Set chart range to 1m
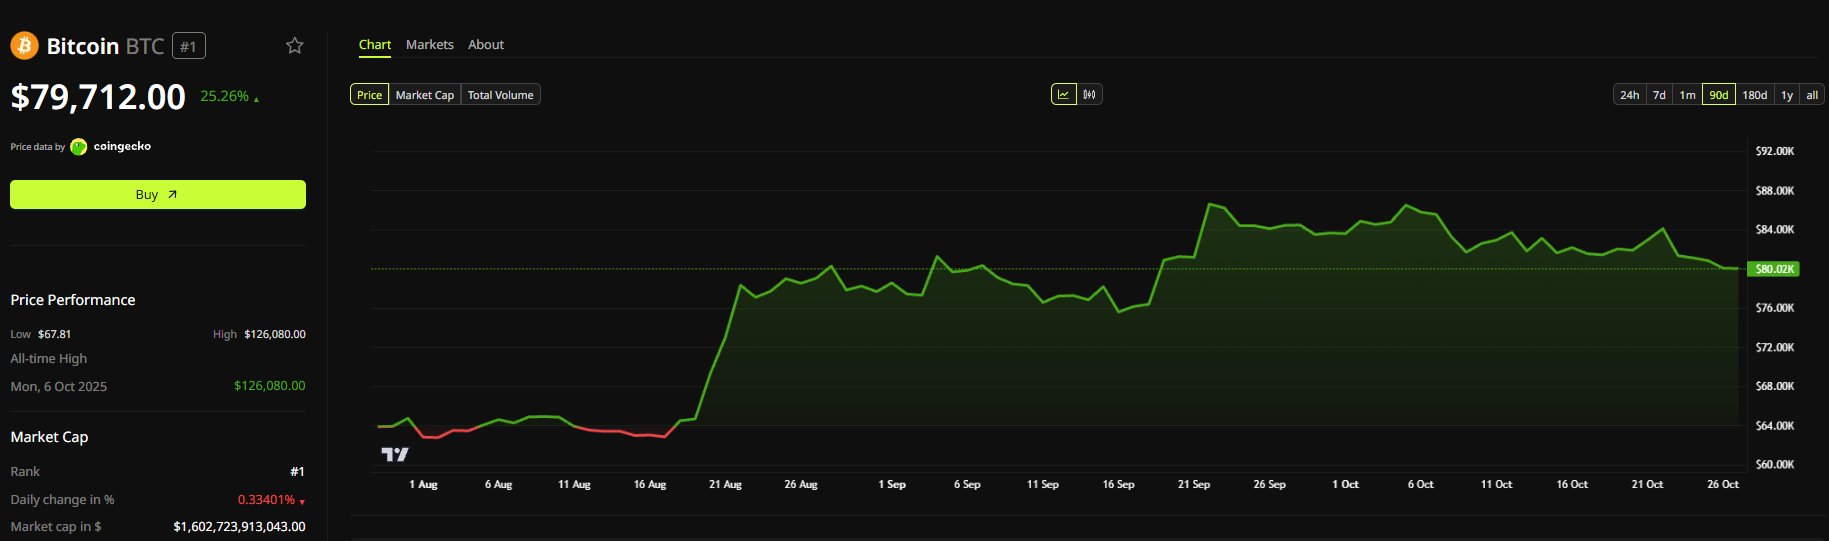The image size is (1829, 541). 1687,95
